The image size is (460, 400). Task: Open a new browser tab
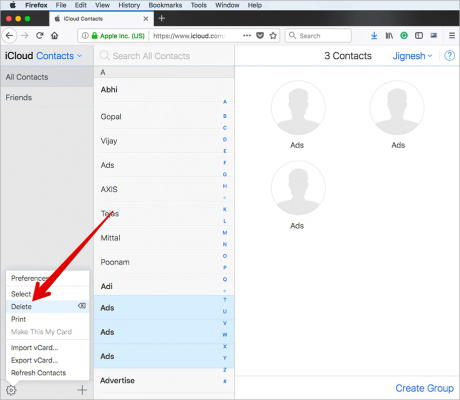(162, 18)
